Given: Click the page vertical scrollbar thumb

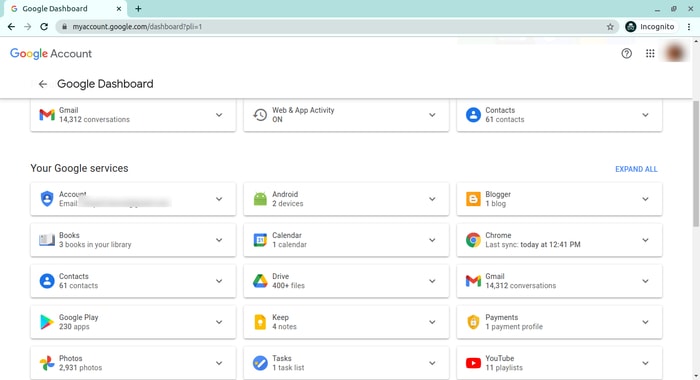Looking at the screenshot, I should 696,163.
